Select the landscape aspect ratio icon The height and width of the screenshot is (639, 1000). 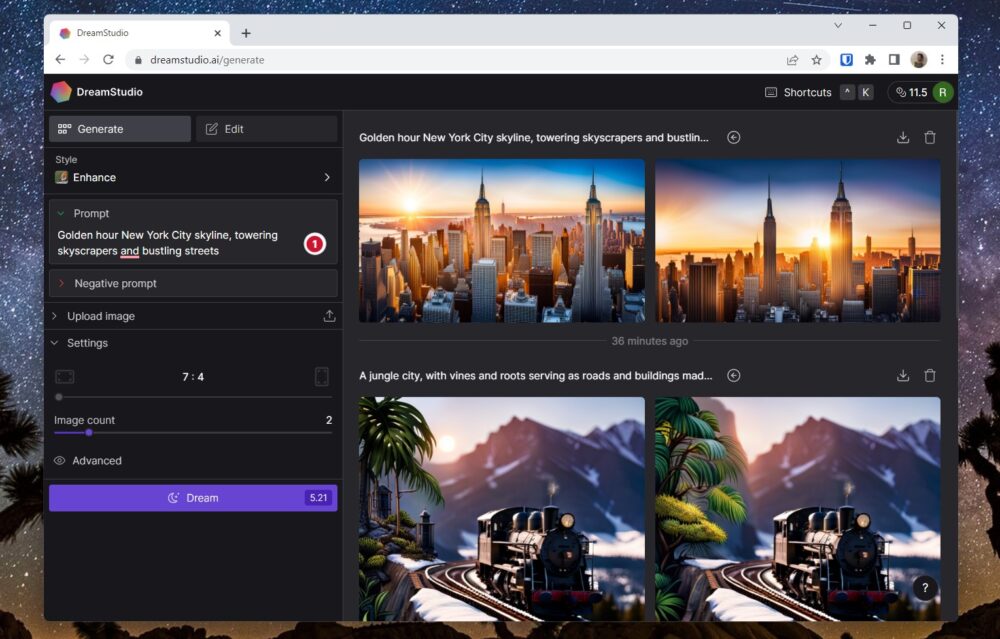(x=64, y=377)
